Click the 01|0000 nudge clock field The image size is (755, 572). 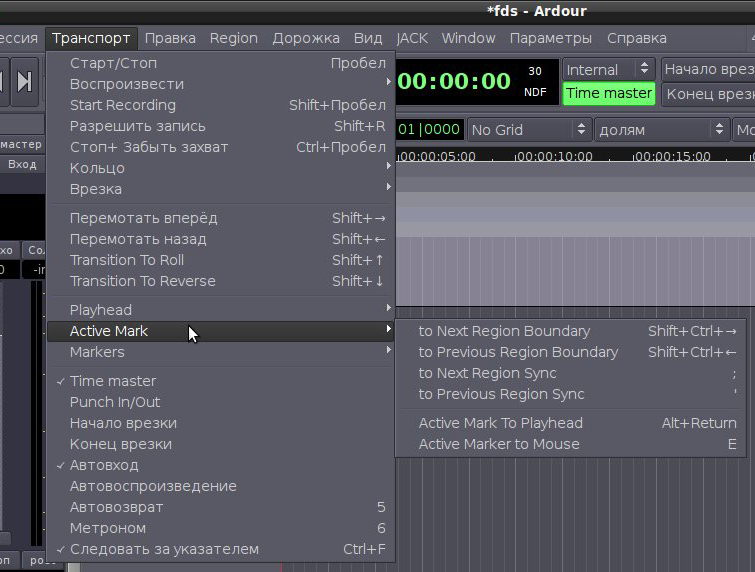[x=429, y=130]
